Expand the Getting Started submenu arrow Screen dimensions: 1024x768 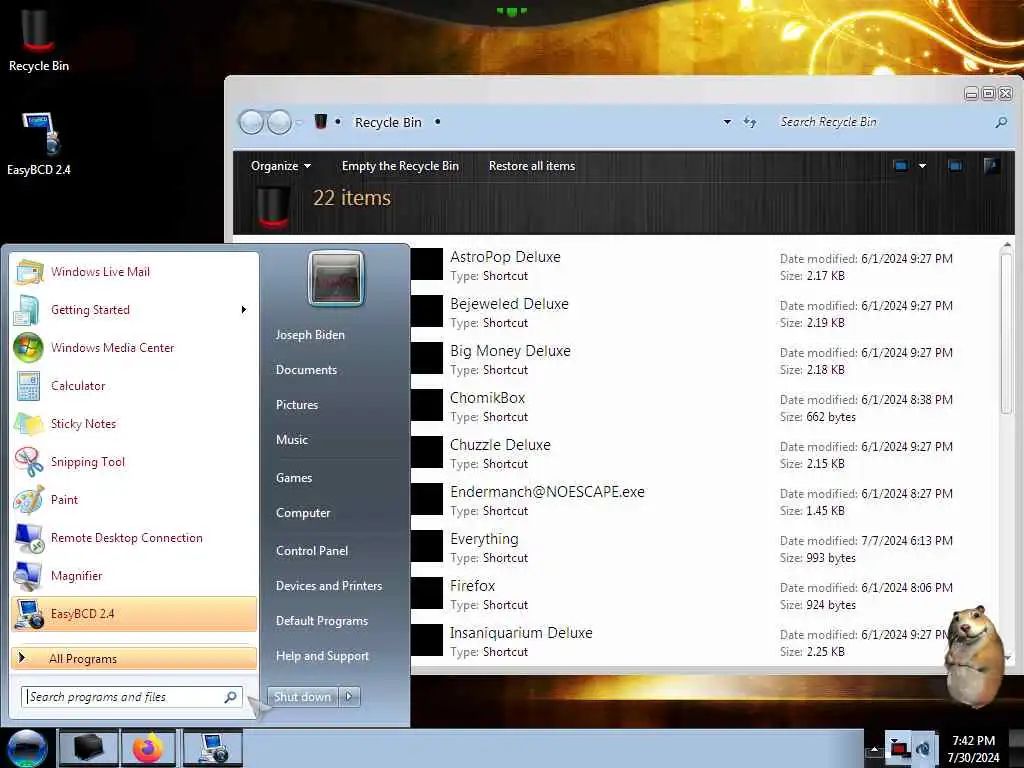coord(244,310)
